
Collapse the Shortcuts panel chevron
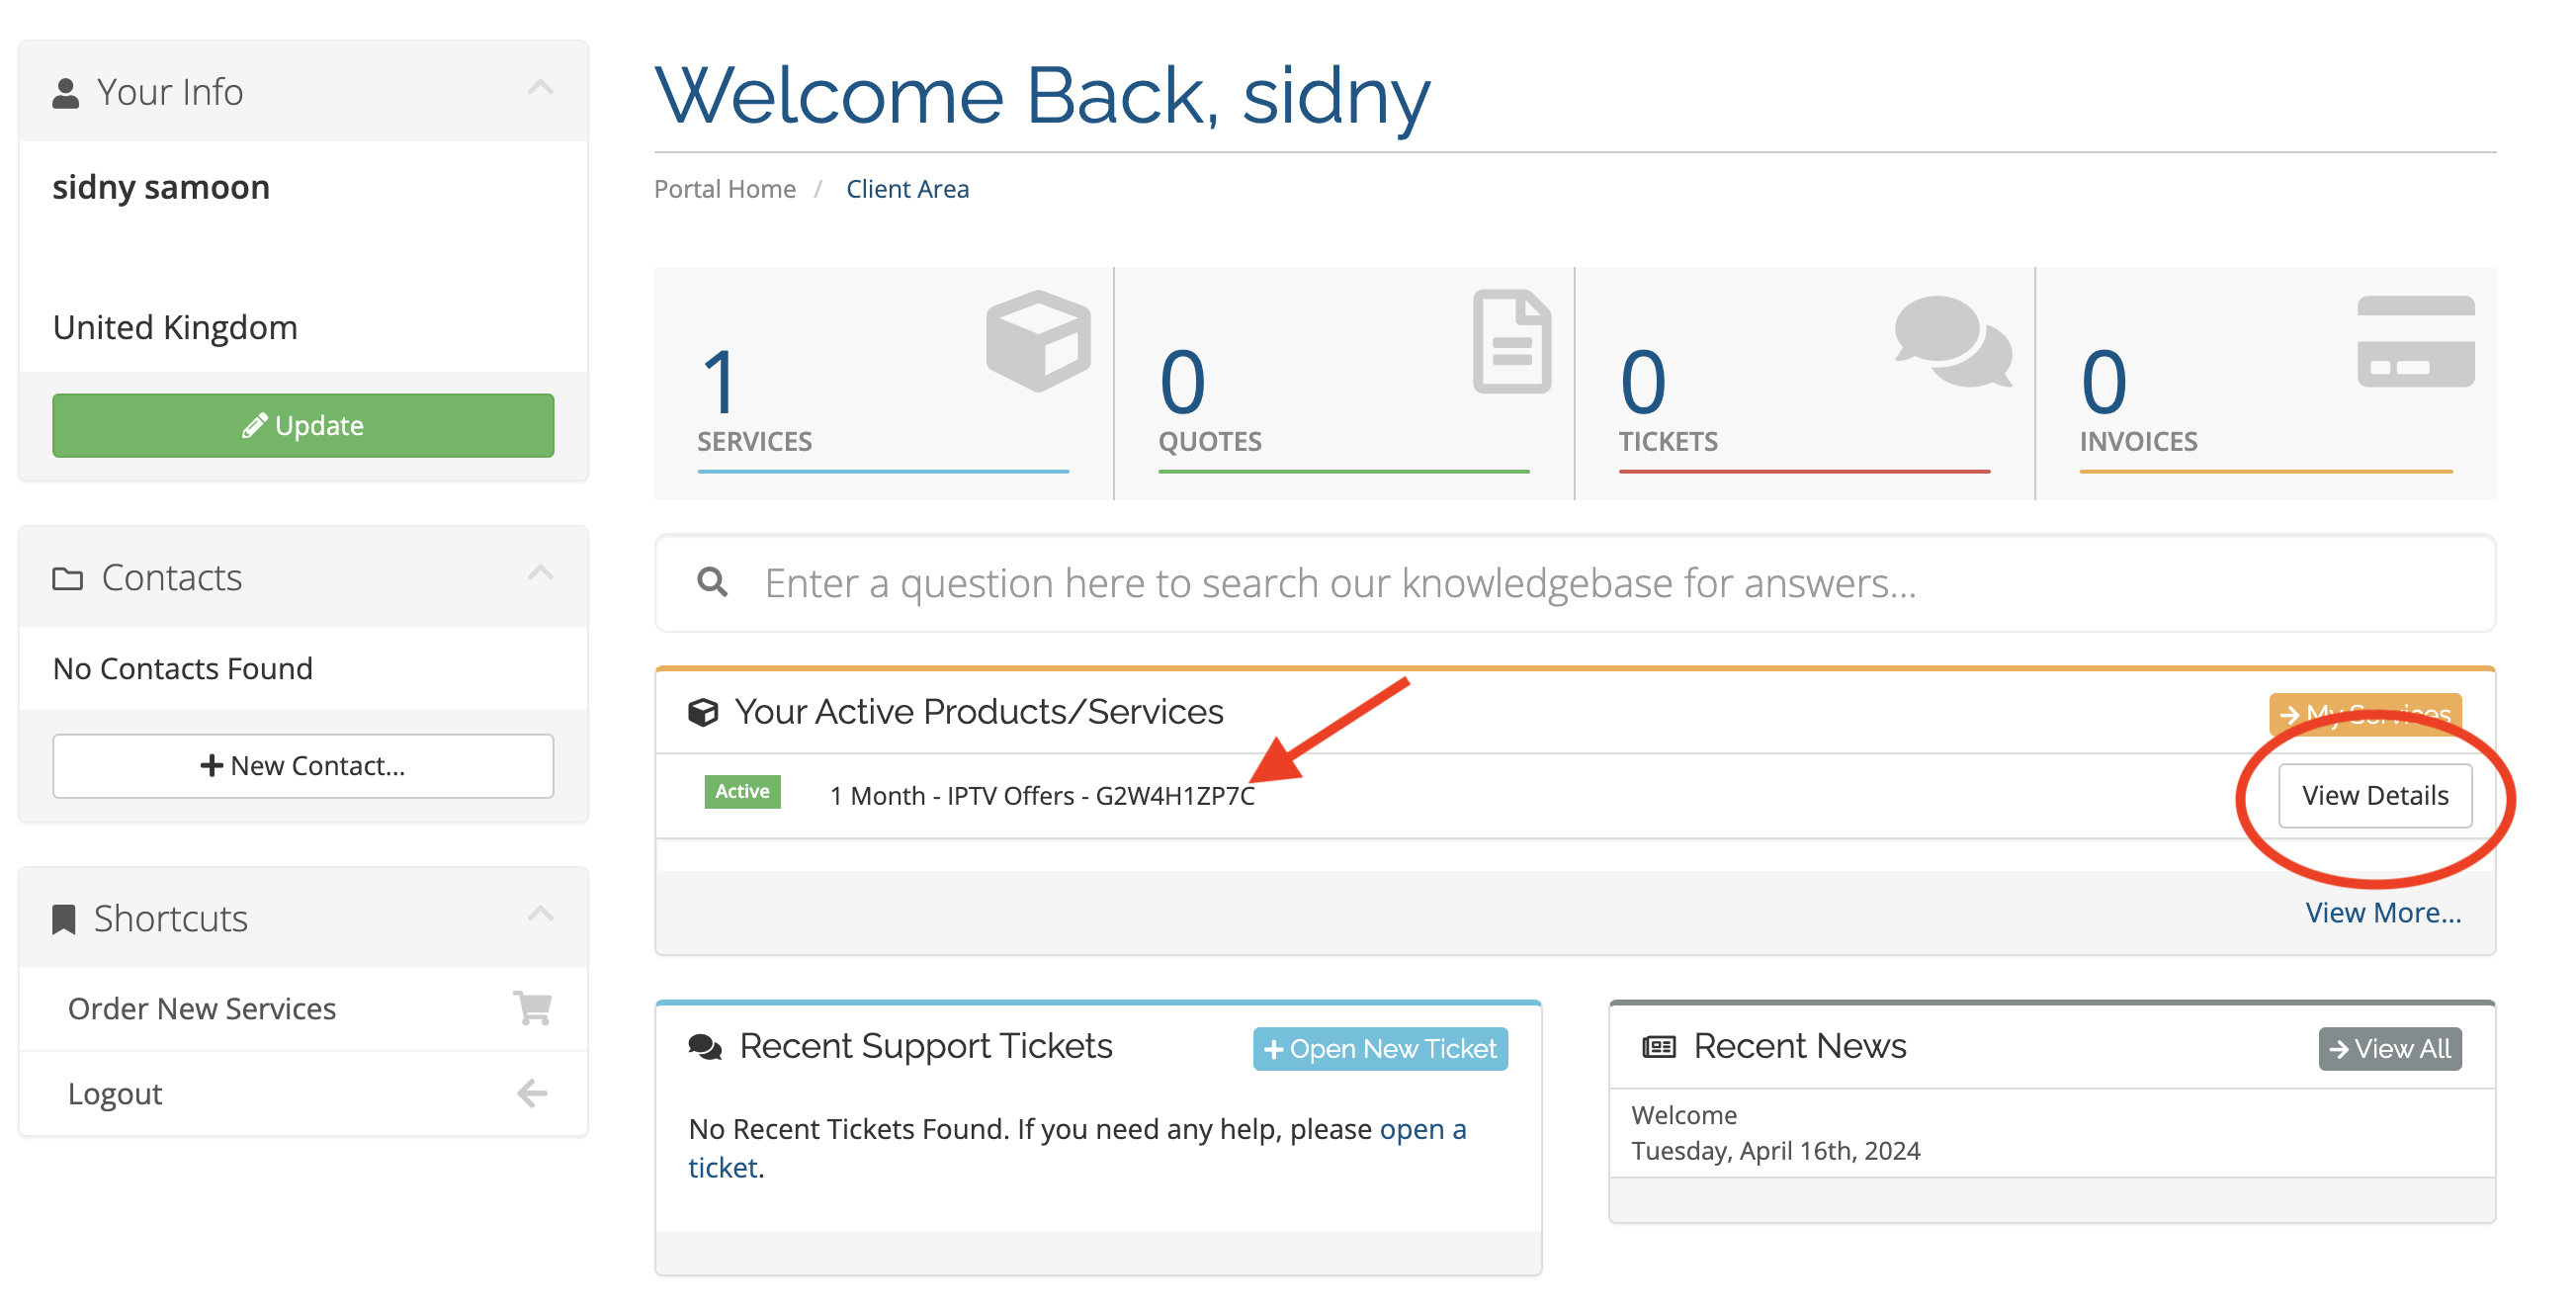click(540, 914)
